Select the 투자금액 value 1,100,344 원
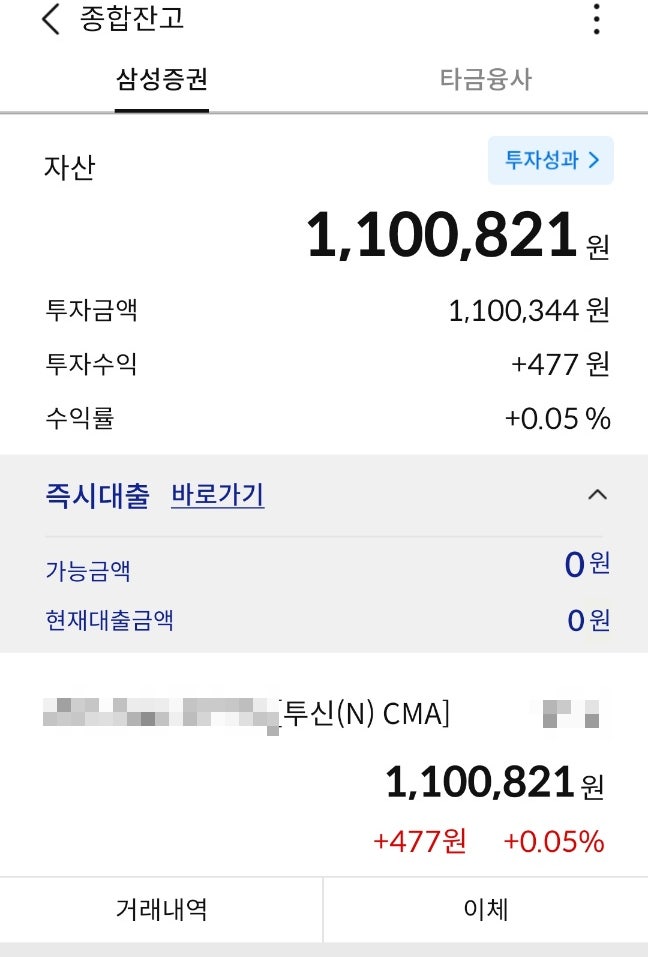 529,311
